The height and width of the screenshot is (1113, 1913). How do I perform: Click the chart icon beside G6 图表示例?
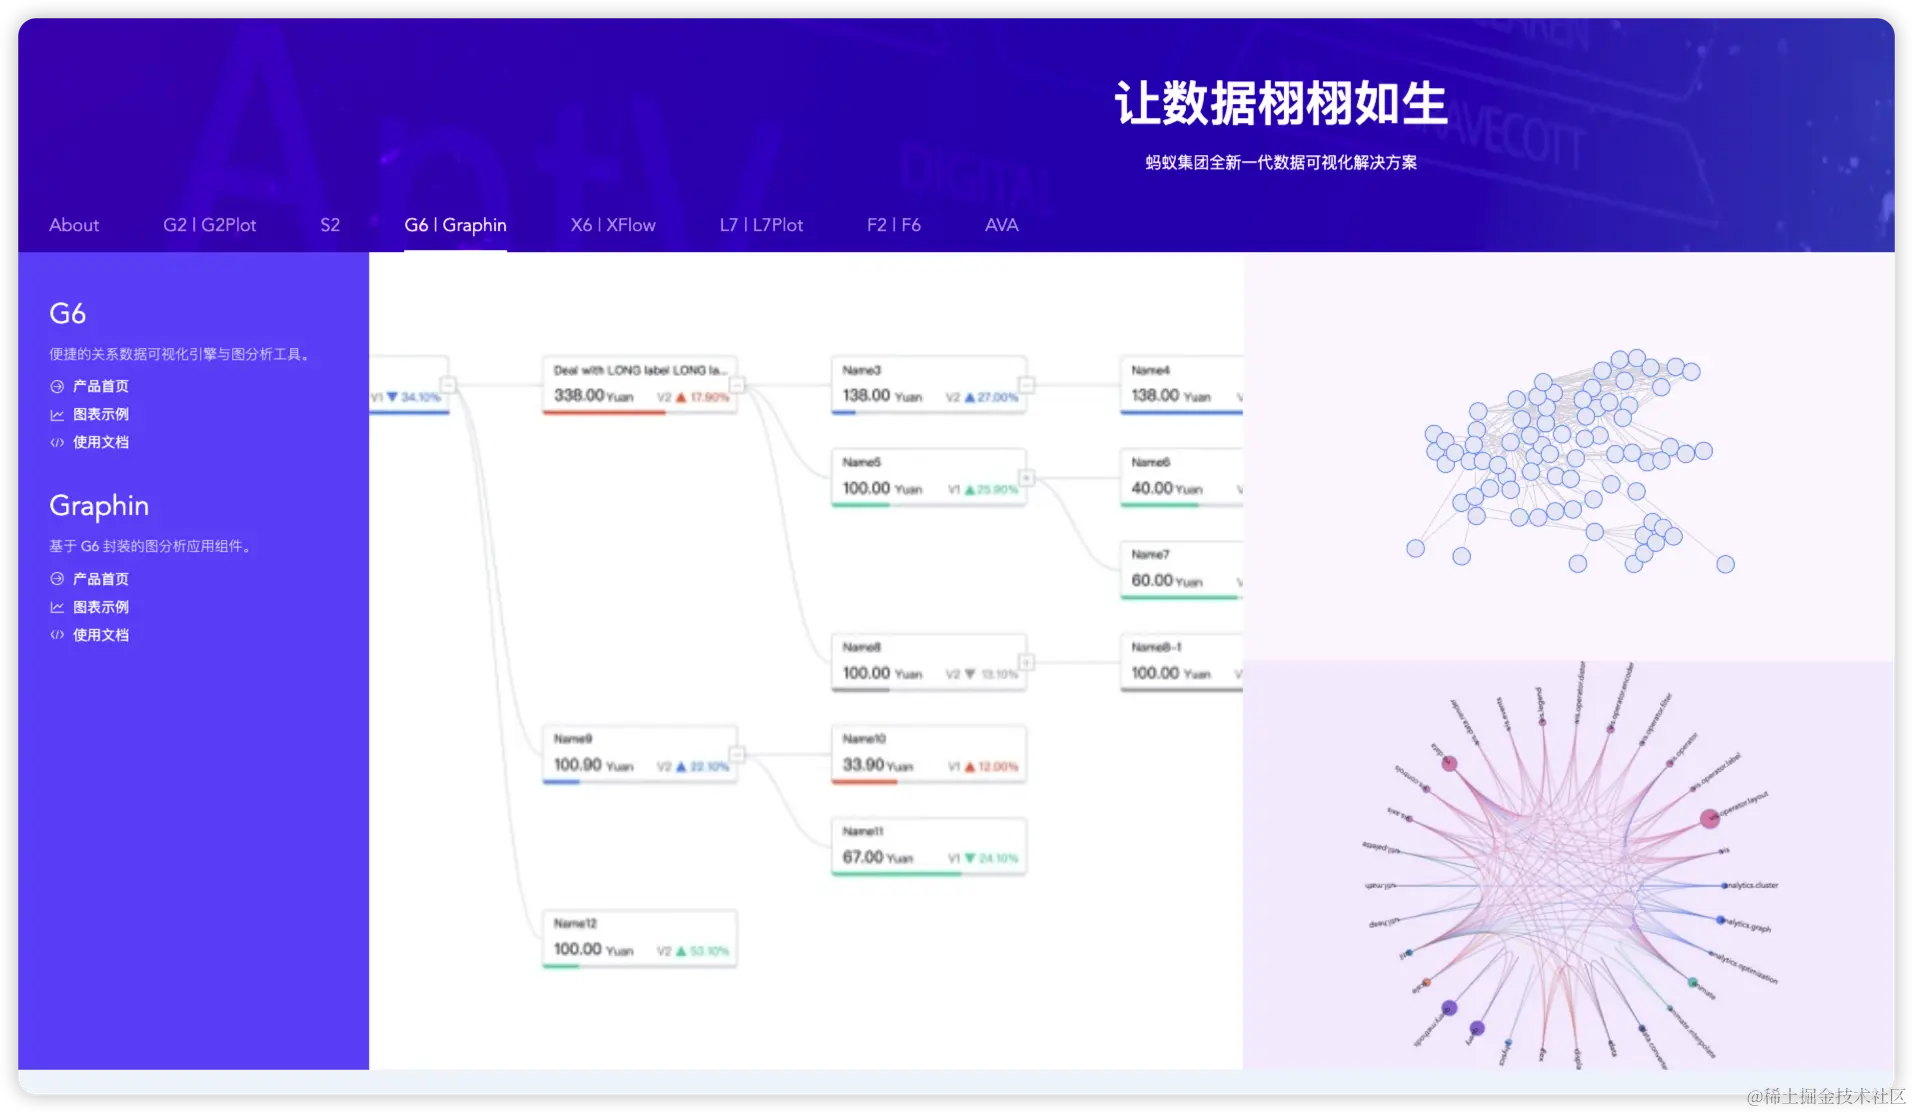pyautogui.click(x=57, y=414)
